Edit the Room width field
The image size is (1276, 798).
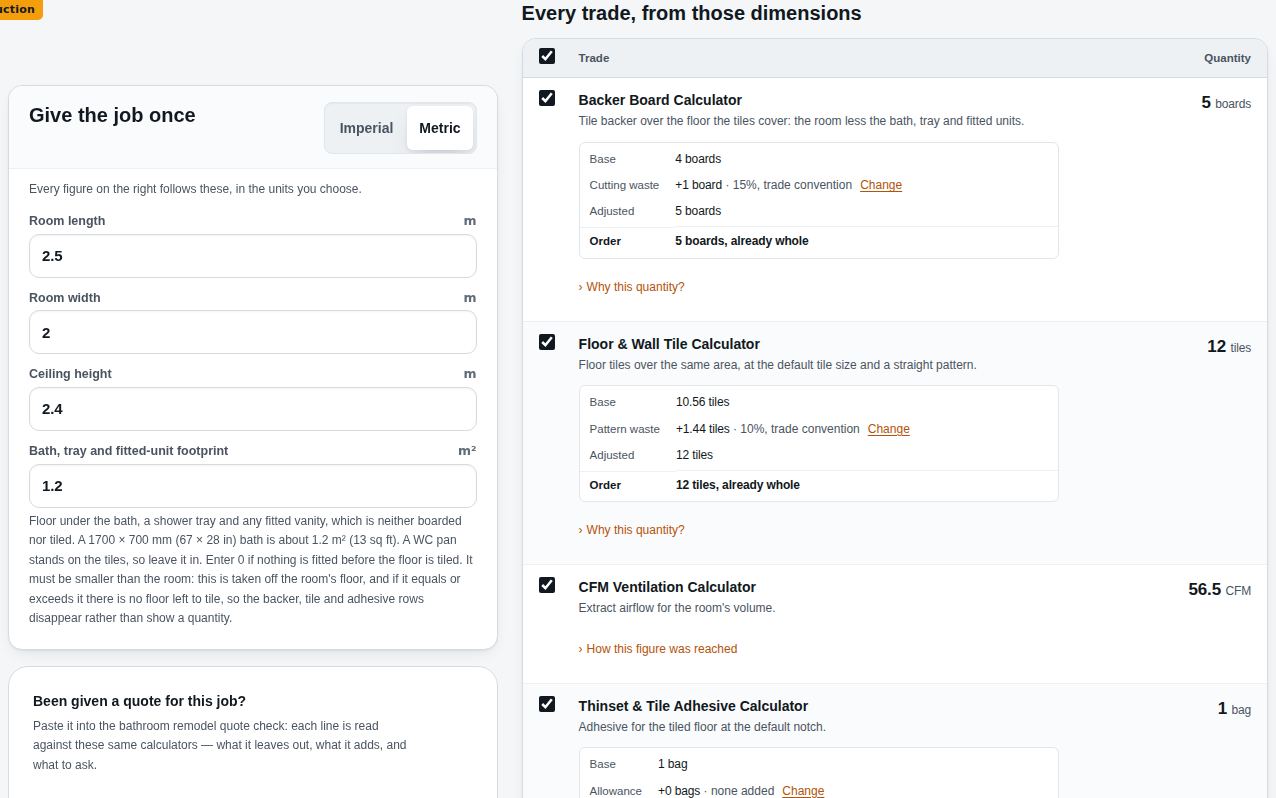click(x=253, y=332)
